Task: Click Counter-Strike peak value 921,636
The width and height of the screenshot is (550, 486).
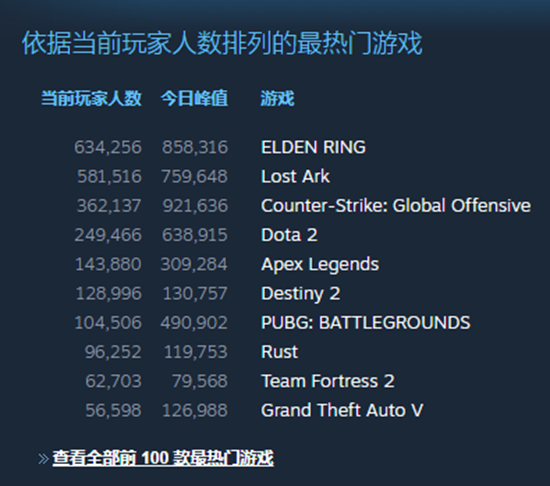Action: tap(195, 206)
